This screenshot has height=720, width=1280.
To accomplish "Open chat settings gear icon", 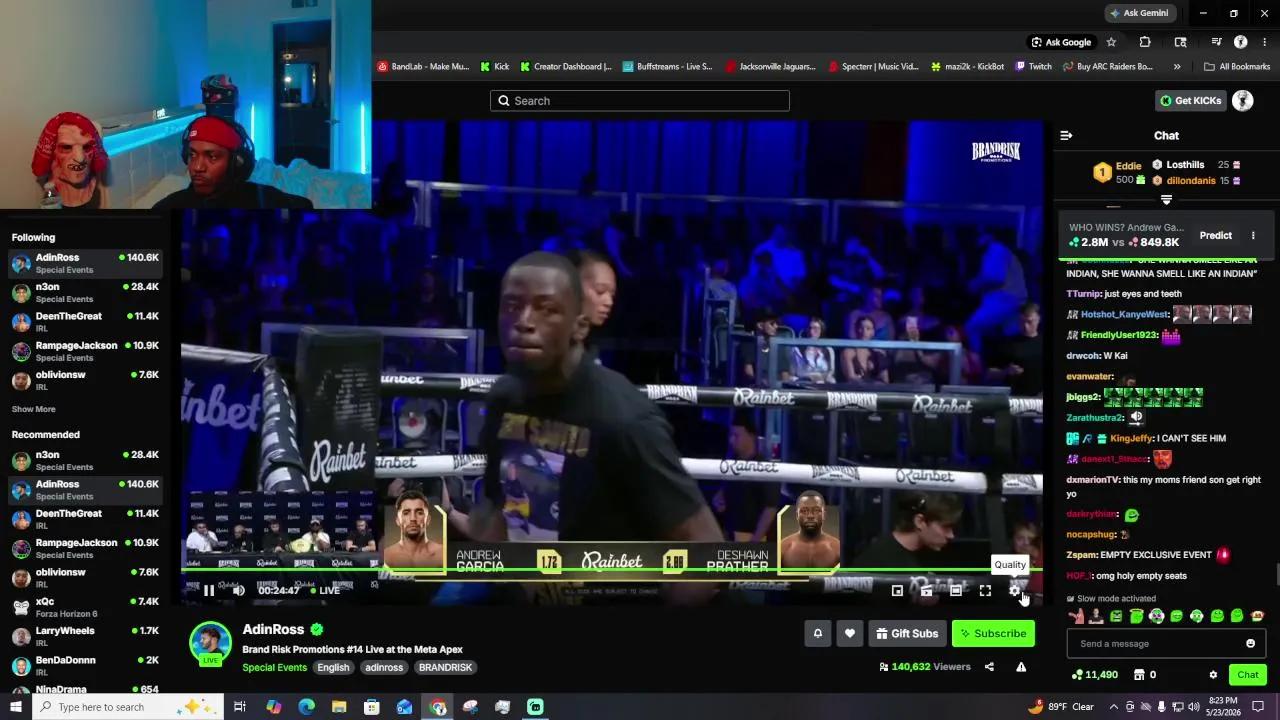I will click(1213, 675).
